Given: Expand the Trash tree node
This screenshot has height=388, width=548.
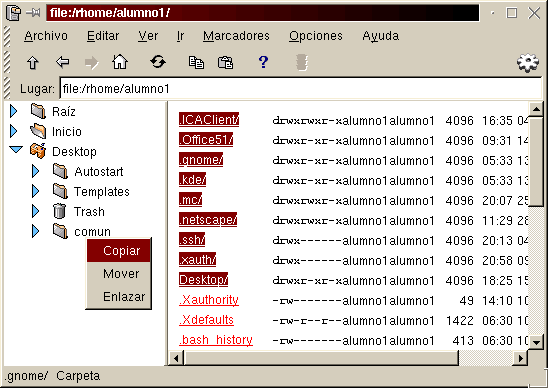Looking at the screenshot, I should tap(35, 211).
